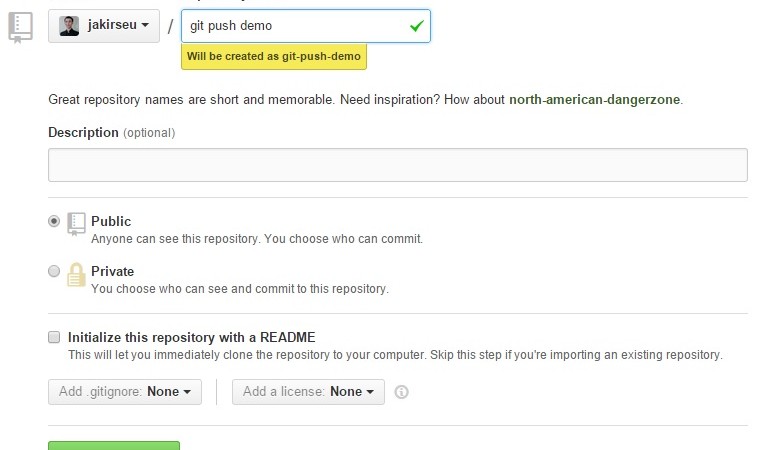Expand the Add .gitignore dropdown
The width and height of the screenshot is (783, 450).
pyautogui.click(x=124, y=392)
